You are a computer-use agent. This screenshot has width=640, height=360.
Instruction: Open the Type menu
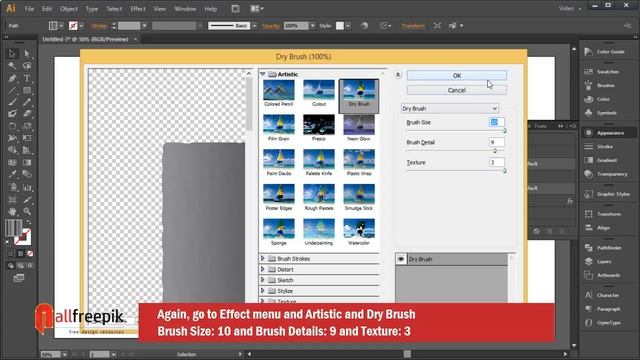91,9
